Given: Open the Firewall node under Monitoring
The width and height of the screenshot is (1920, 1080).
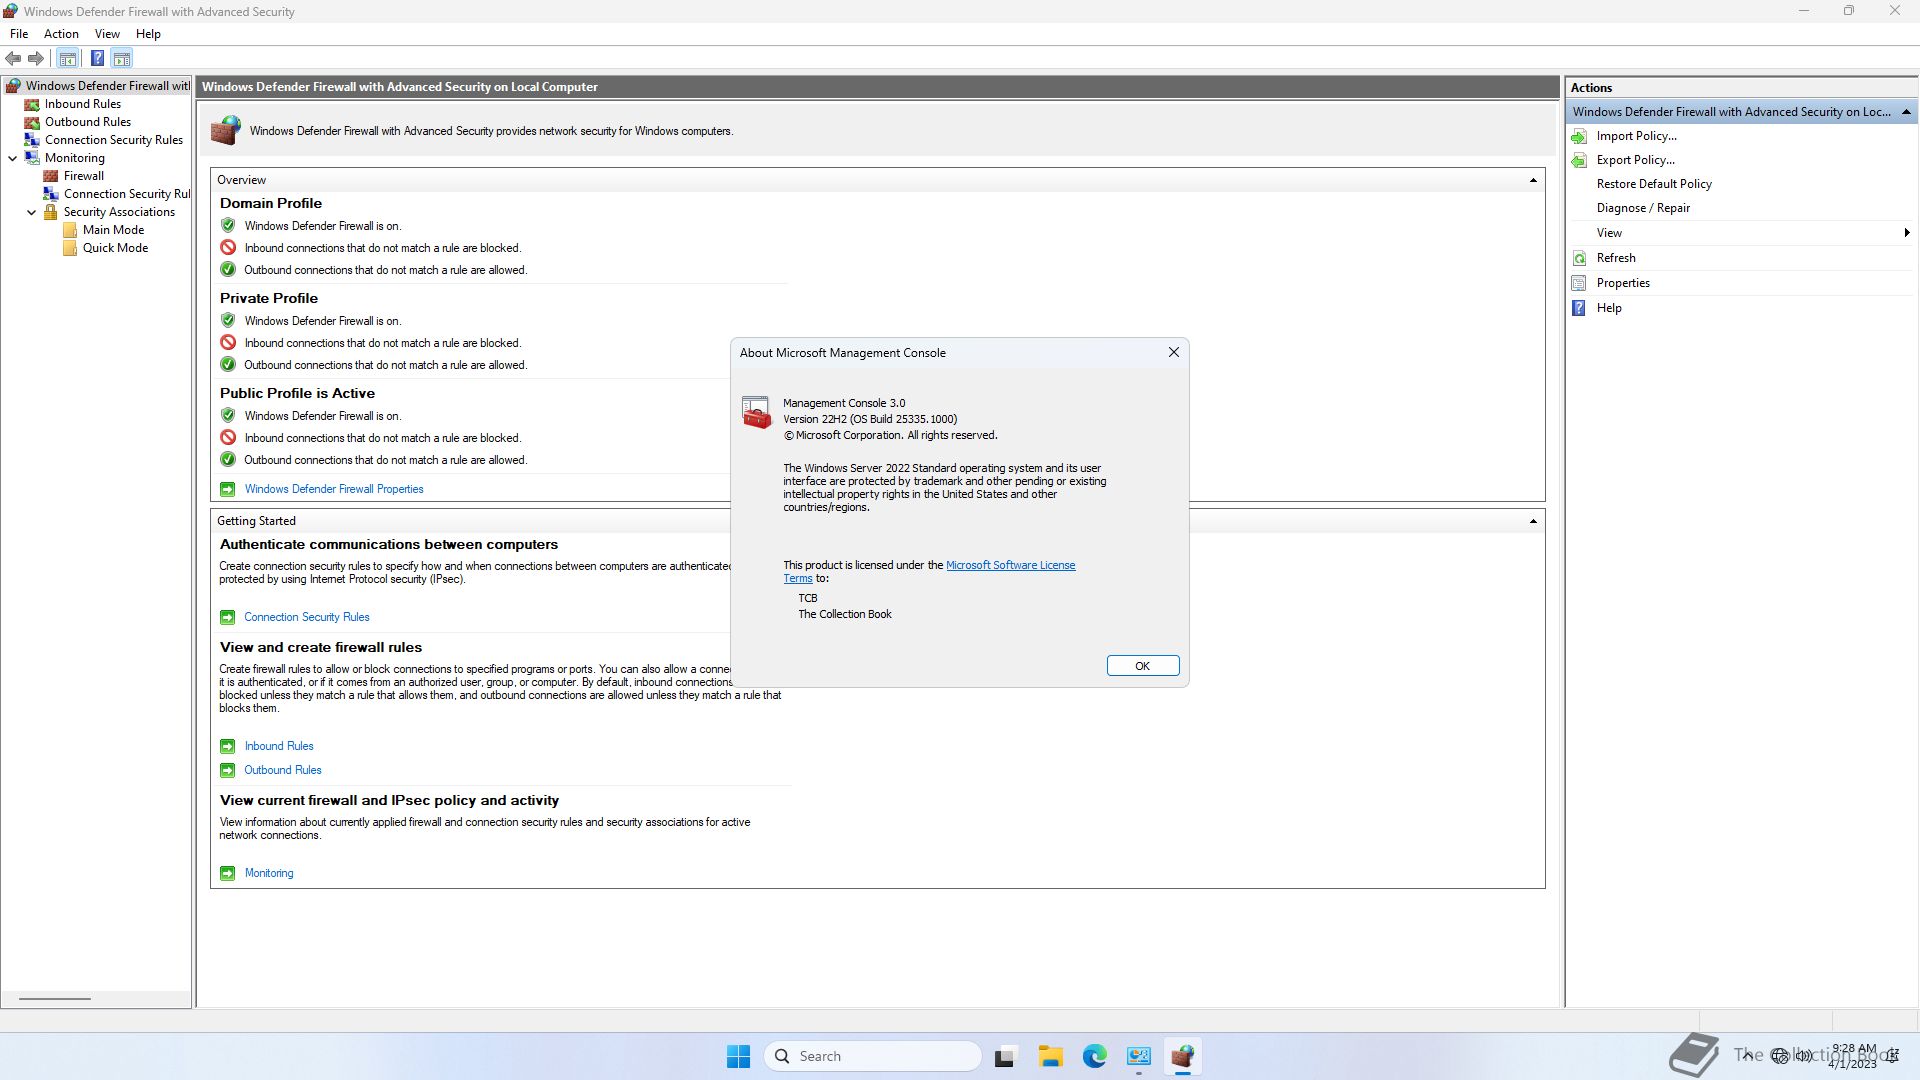Looking at the screenshot, I should pyautogui.click(x=83, y=176).
